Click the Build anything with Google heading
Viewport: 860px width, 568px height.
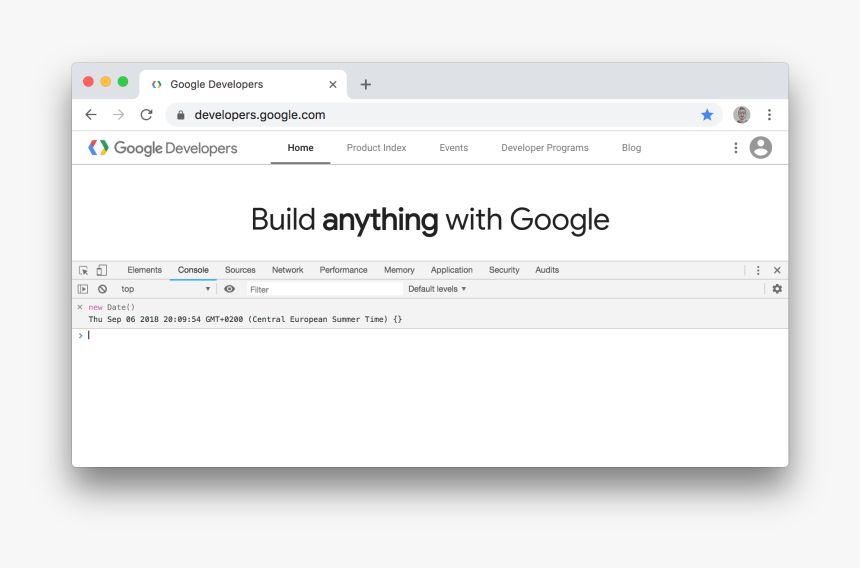430,220
